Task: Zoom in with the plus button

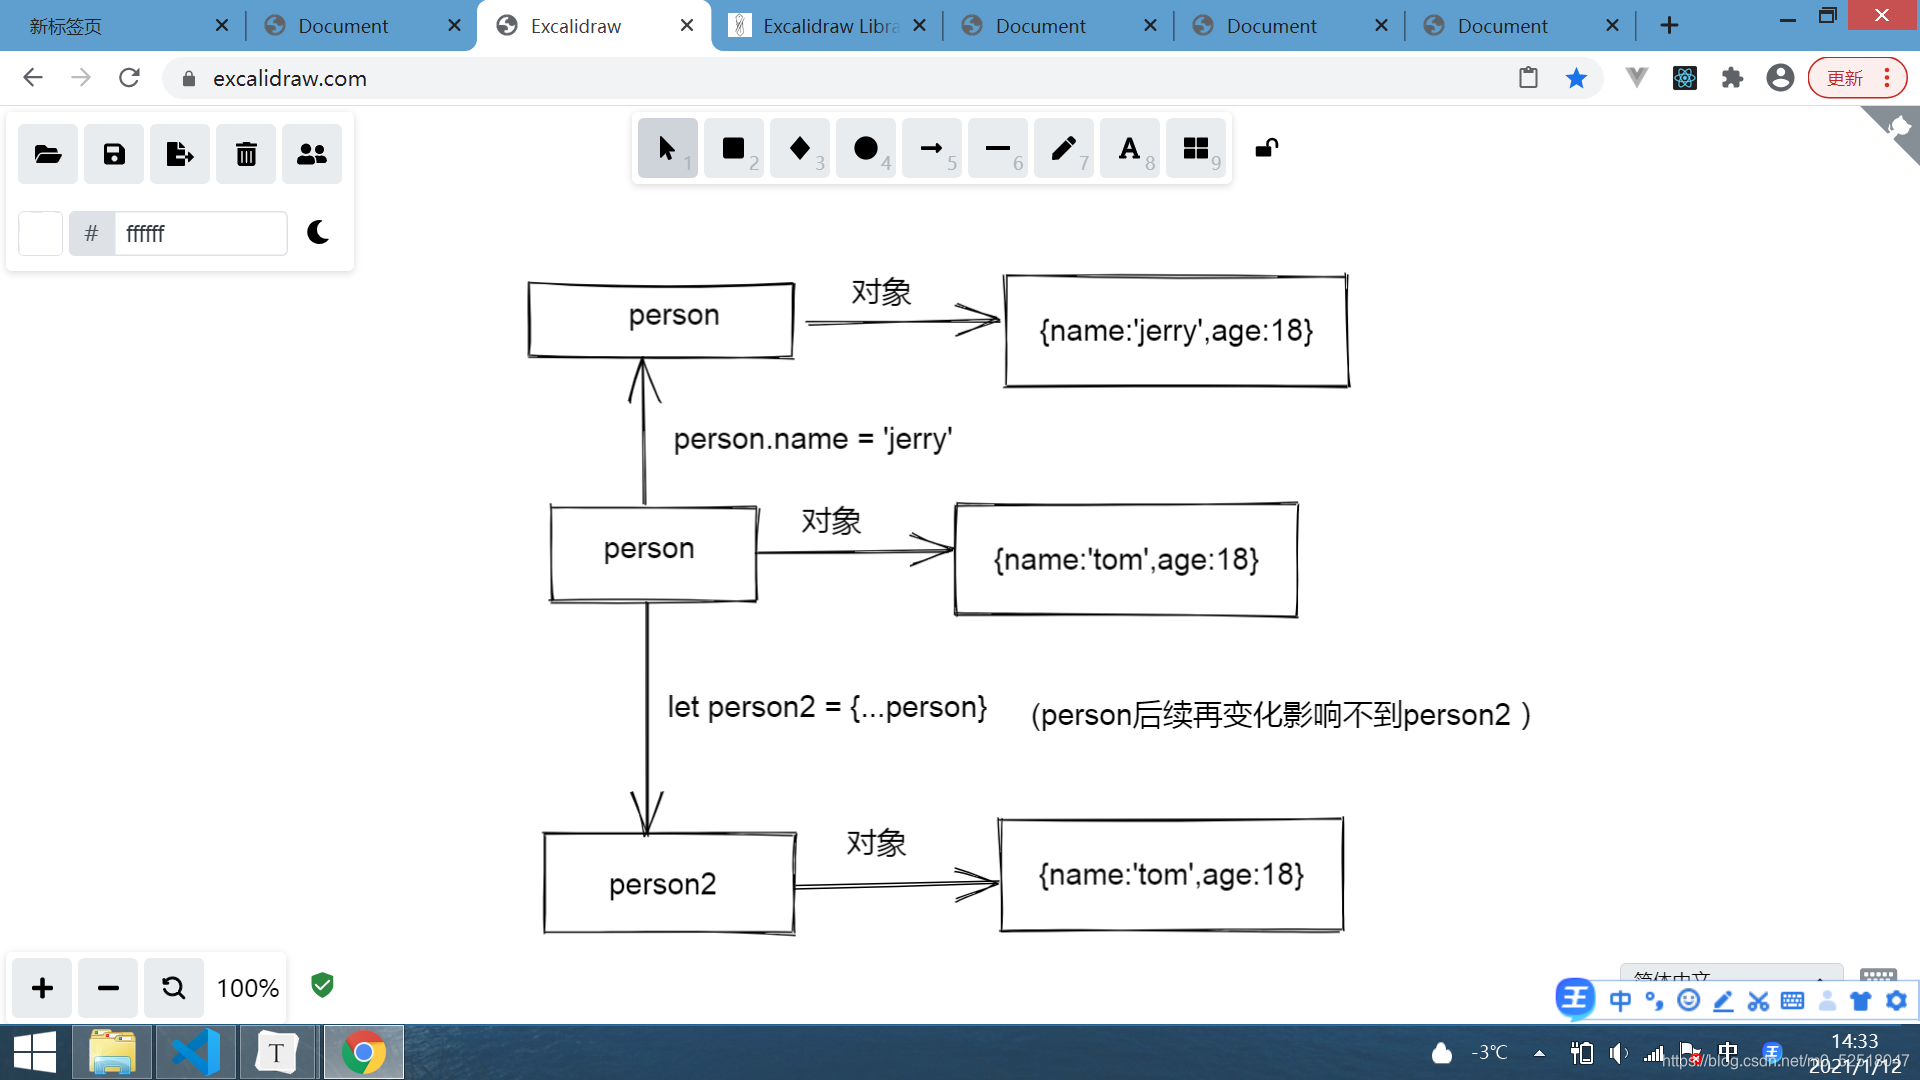Action: click(x=42, y=988)
